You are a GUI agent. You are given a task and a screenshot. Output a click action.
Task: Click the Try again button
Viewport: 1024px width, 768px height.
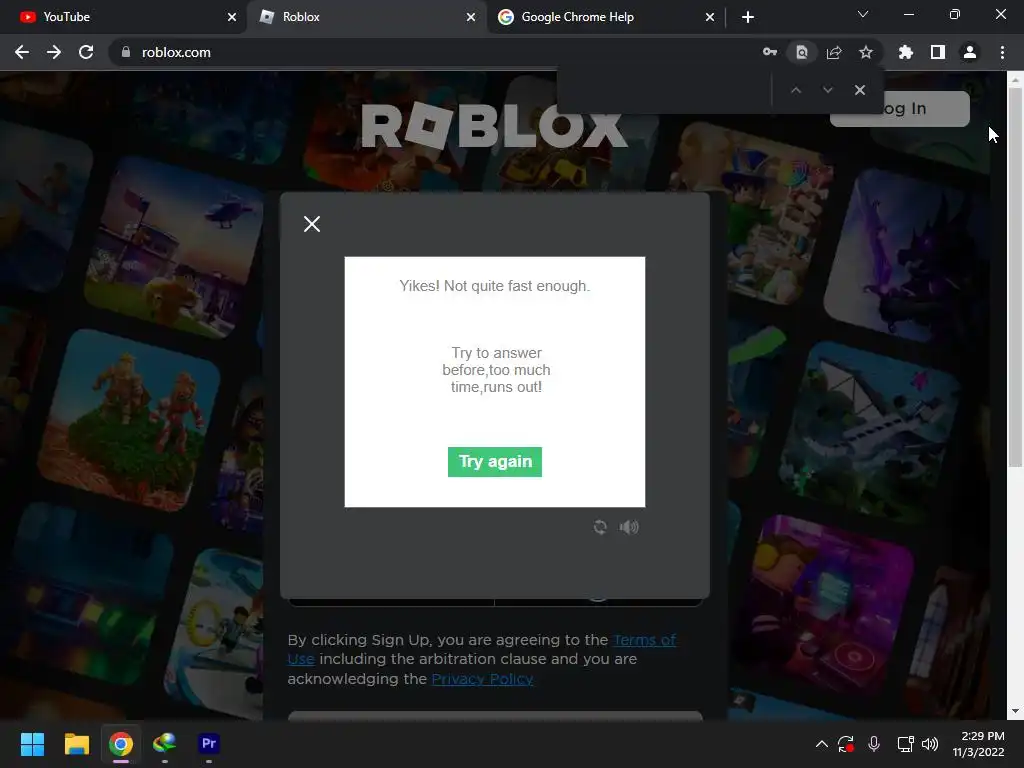[x=494, y=462]
